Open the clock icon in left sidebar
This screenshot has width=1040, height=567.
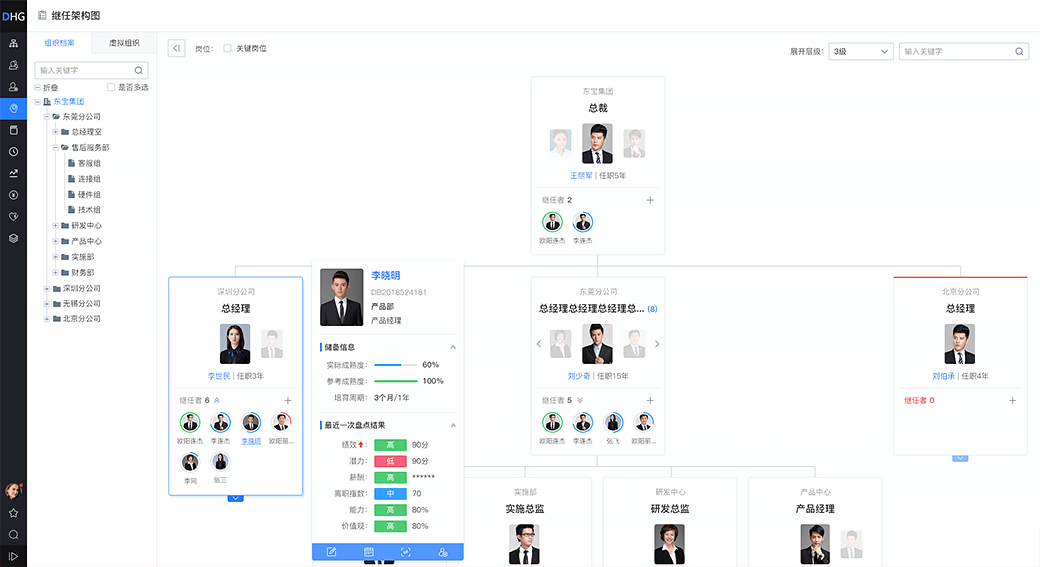[x=13, y=152]
